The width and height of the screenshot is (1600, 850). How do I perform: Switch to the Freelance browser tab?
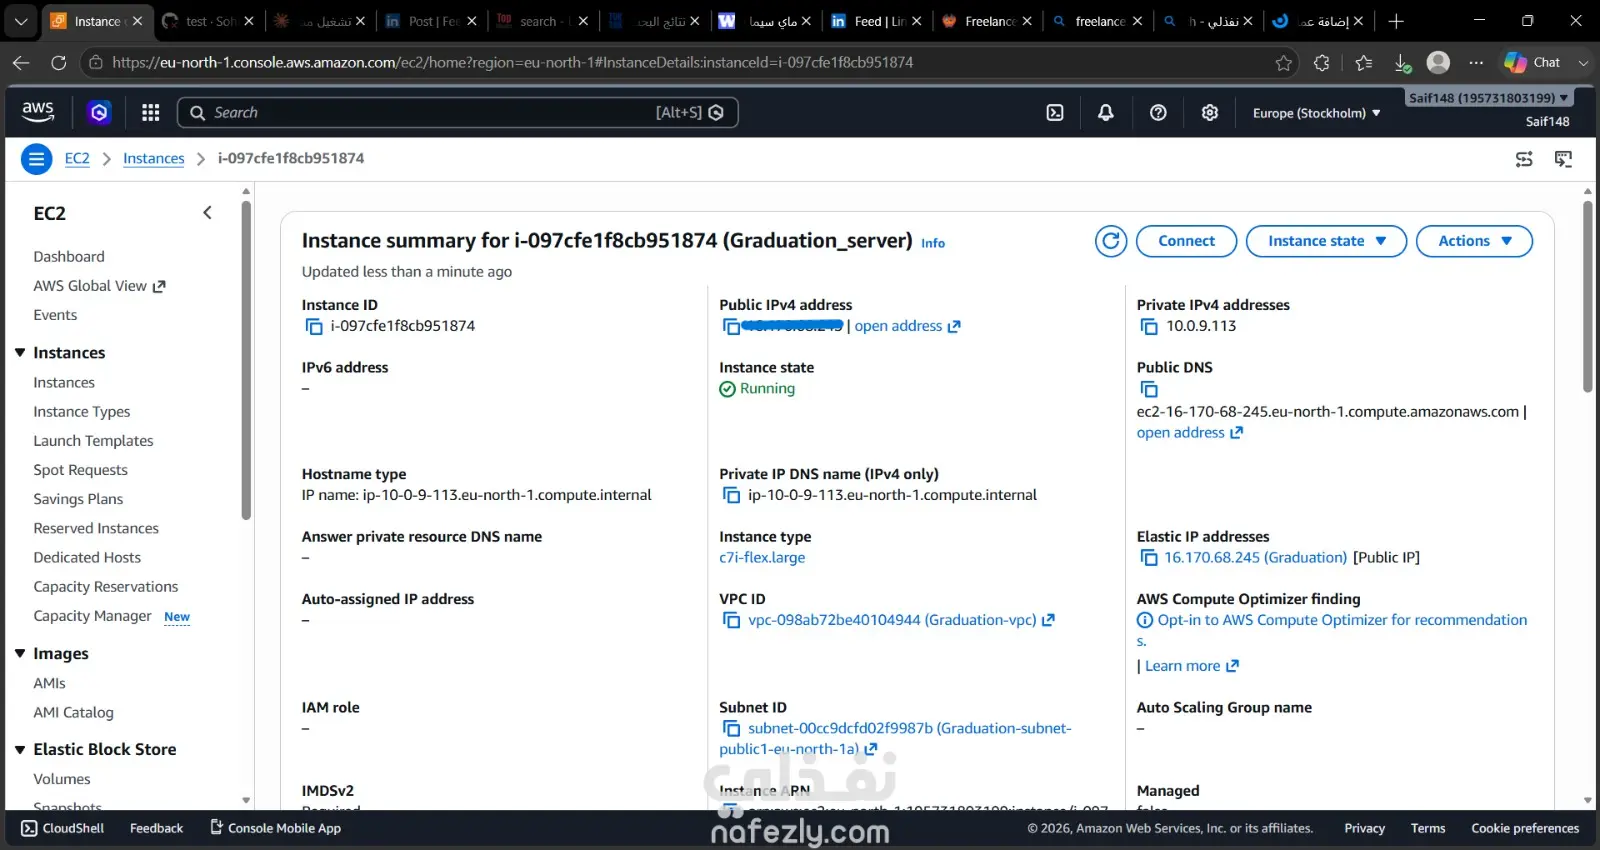click(989, 21)
